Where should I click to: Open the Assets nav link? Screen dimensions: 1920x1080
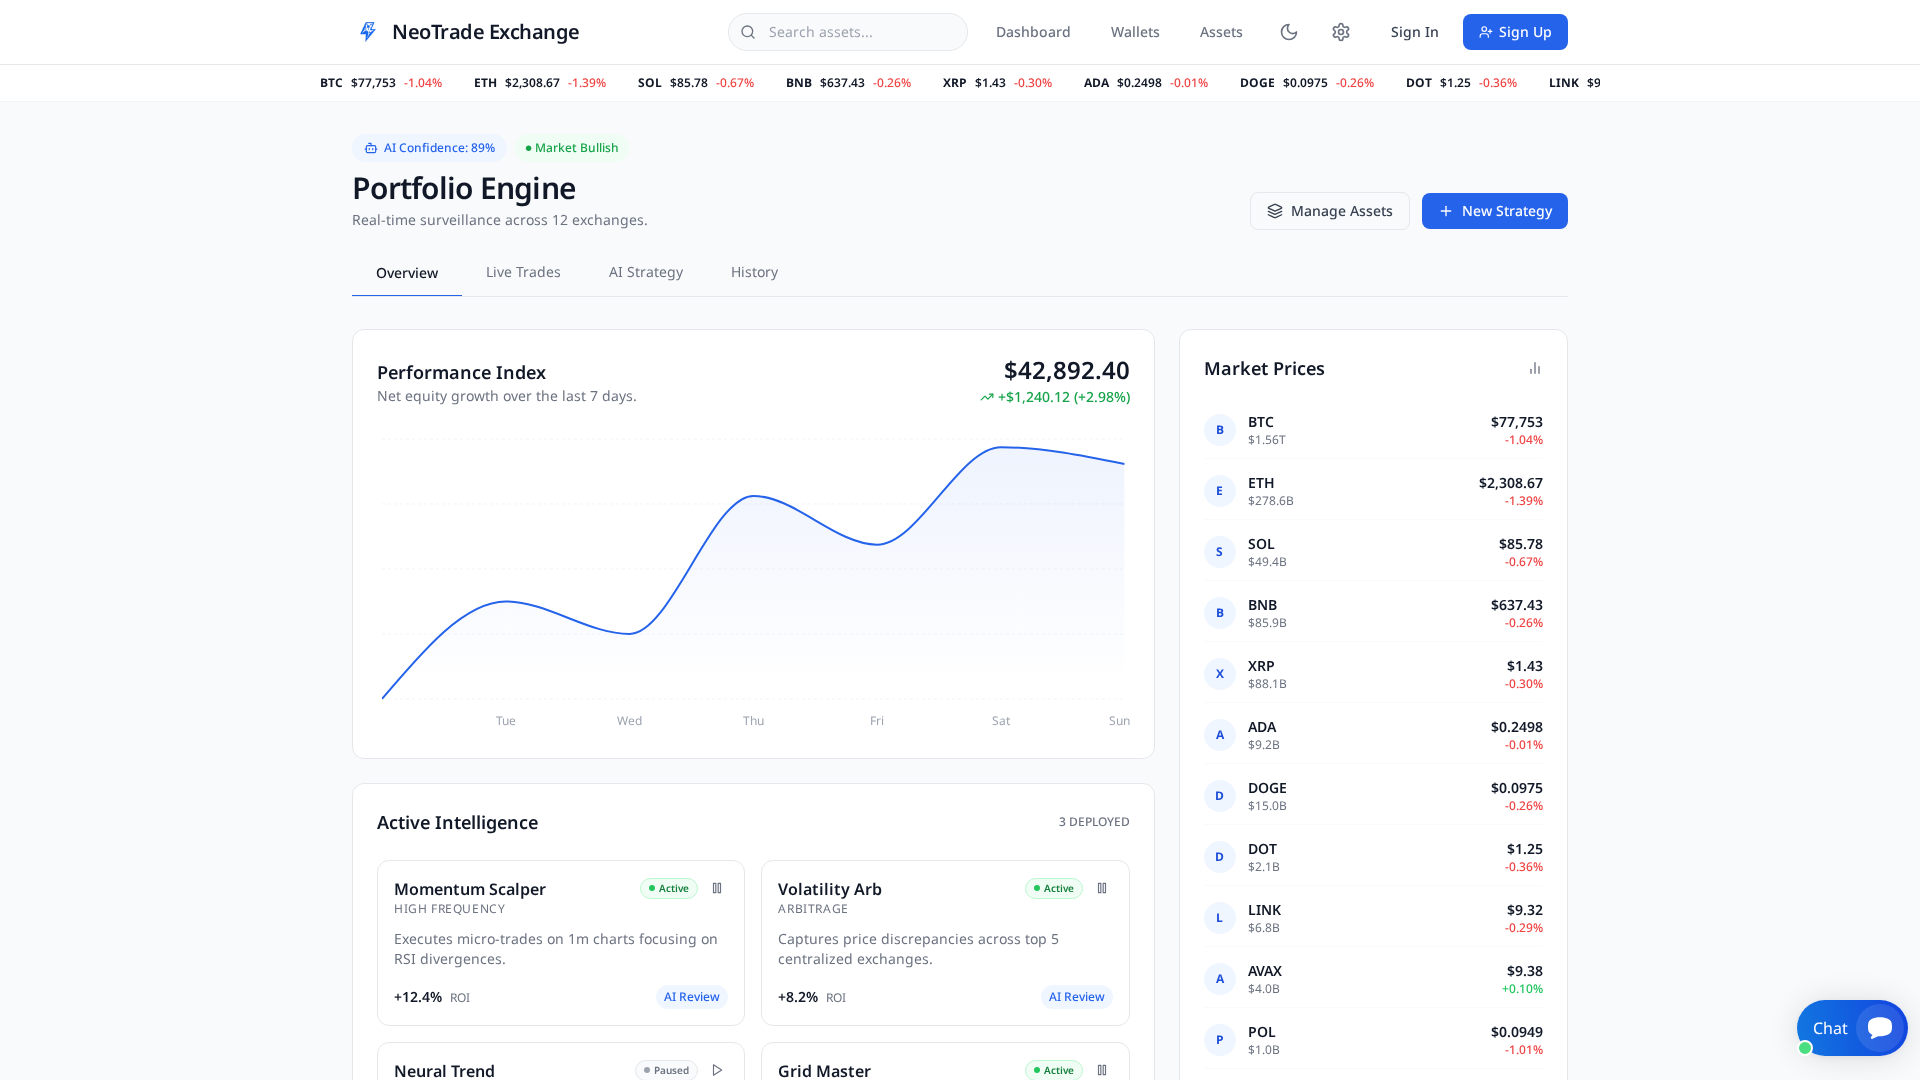point(1221,32)
